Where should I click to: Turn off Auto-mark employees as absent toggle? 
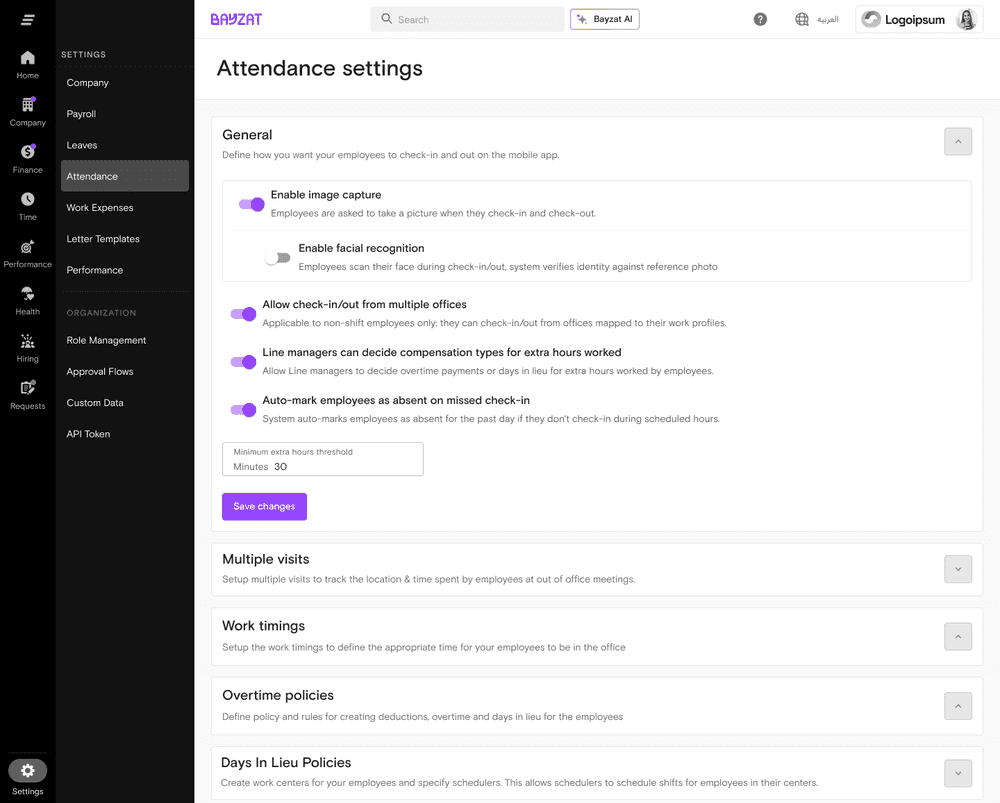click(x=242, y=410)
